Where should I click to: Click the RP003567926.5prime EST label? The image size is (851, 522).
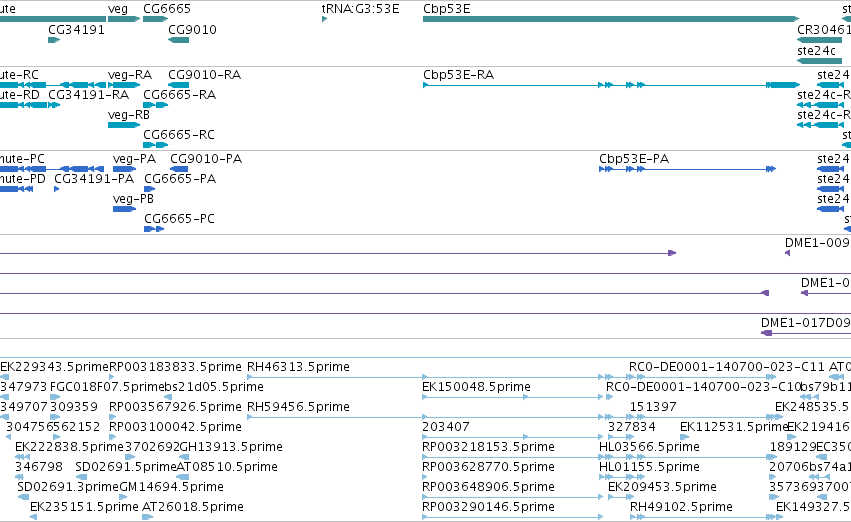pyautogui.click(x=175, y=407)
